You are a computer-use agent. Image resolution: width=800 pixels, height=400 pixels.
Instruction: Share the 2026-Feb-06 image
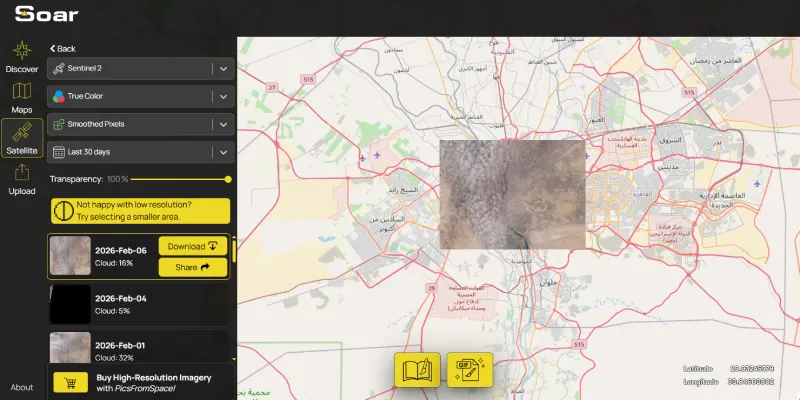(x=193, y=267)
